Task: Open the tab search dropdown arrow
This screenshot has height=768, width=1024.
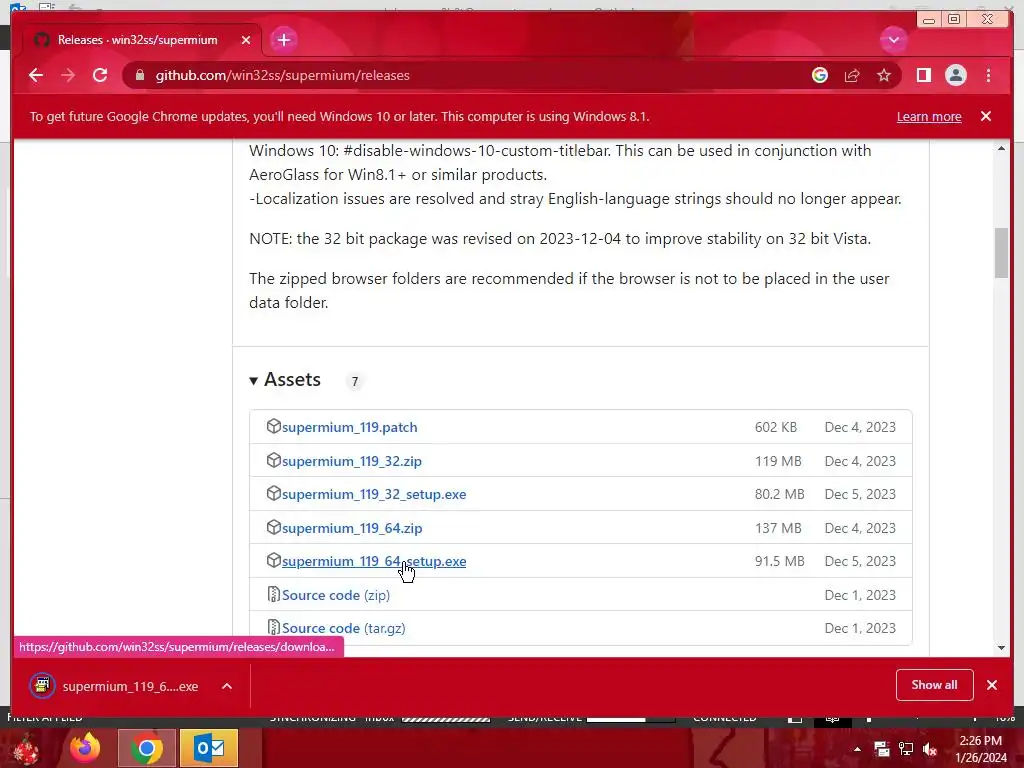Action: 893,40
